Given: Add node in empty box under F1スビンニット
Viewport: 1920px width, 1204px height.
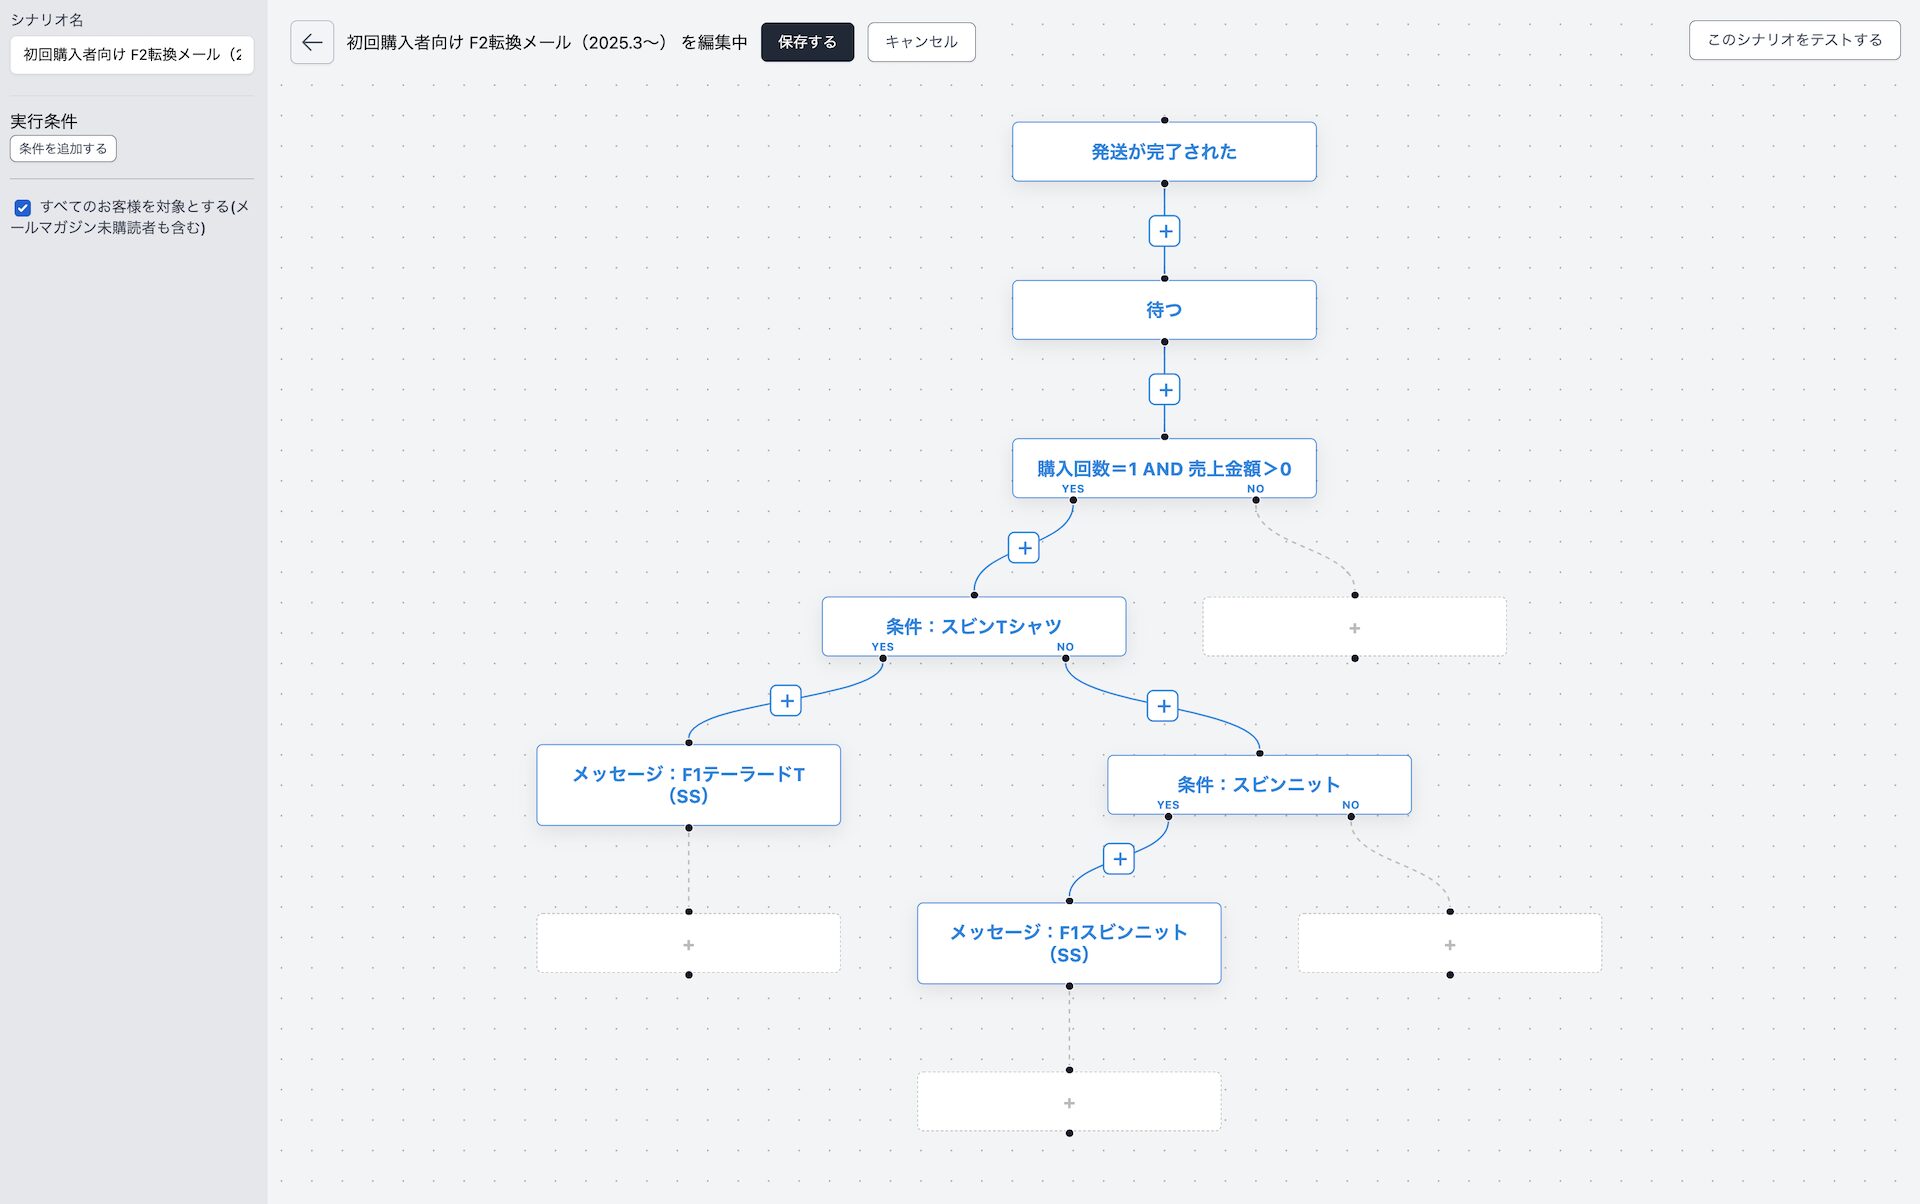Looking at the screenshot, I should [x=1069, y=1102].
